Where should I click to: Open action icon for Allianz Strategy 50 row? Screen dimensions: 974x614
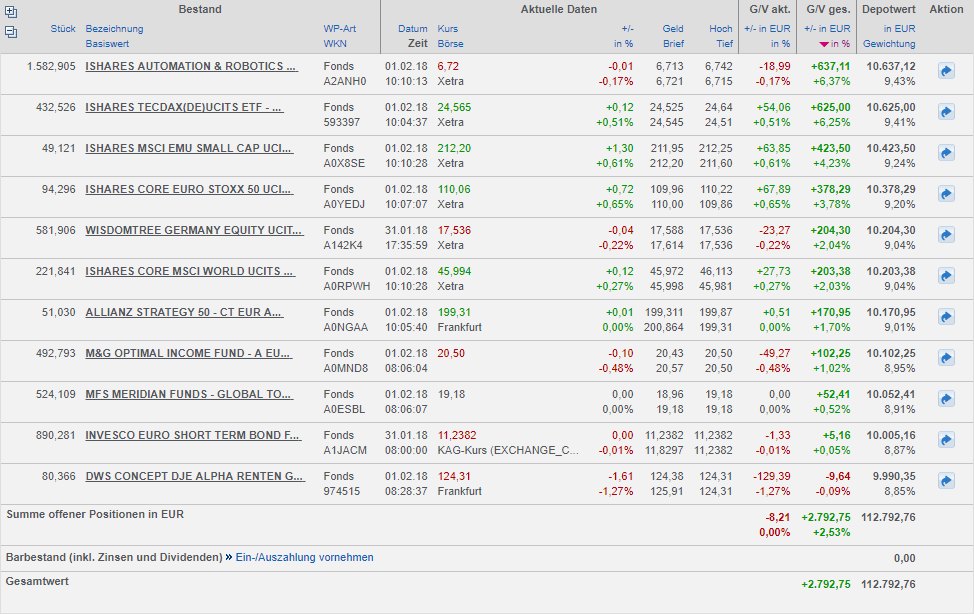click(x=946, y=317)
